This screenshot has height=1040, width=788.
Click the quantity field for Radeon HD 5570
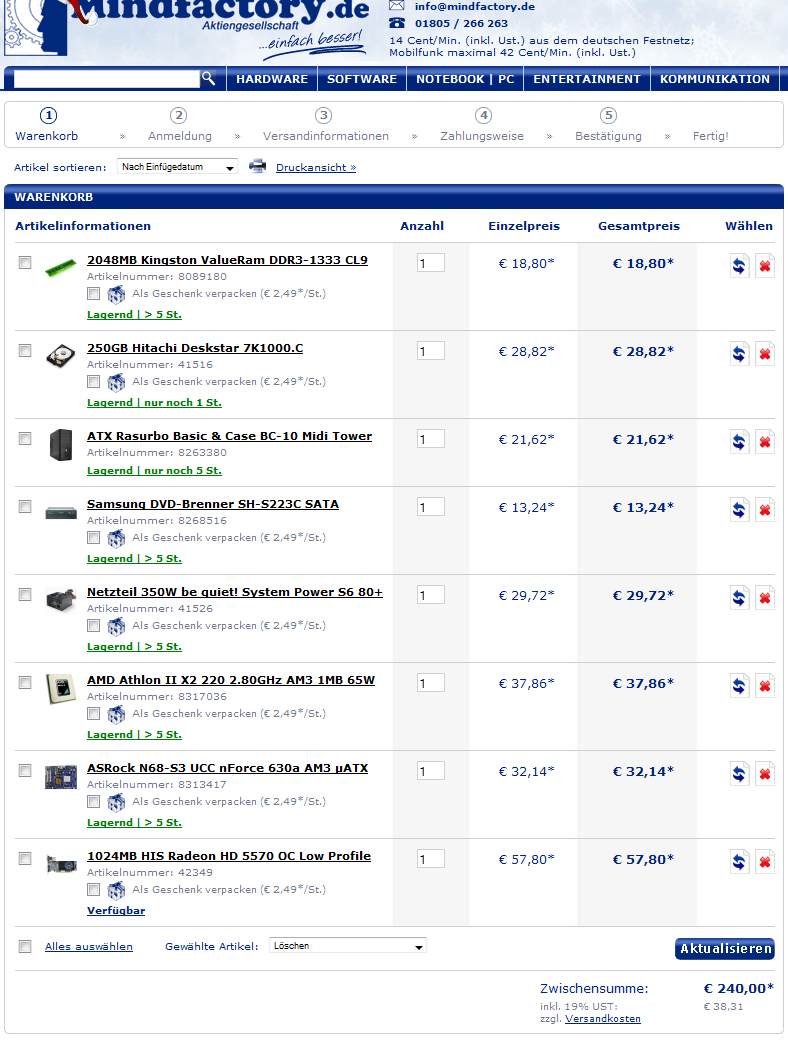pos(430,859)
